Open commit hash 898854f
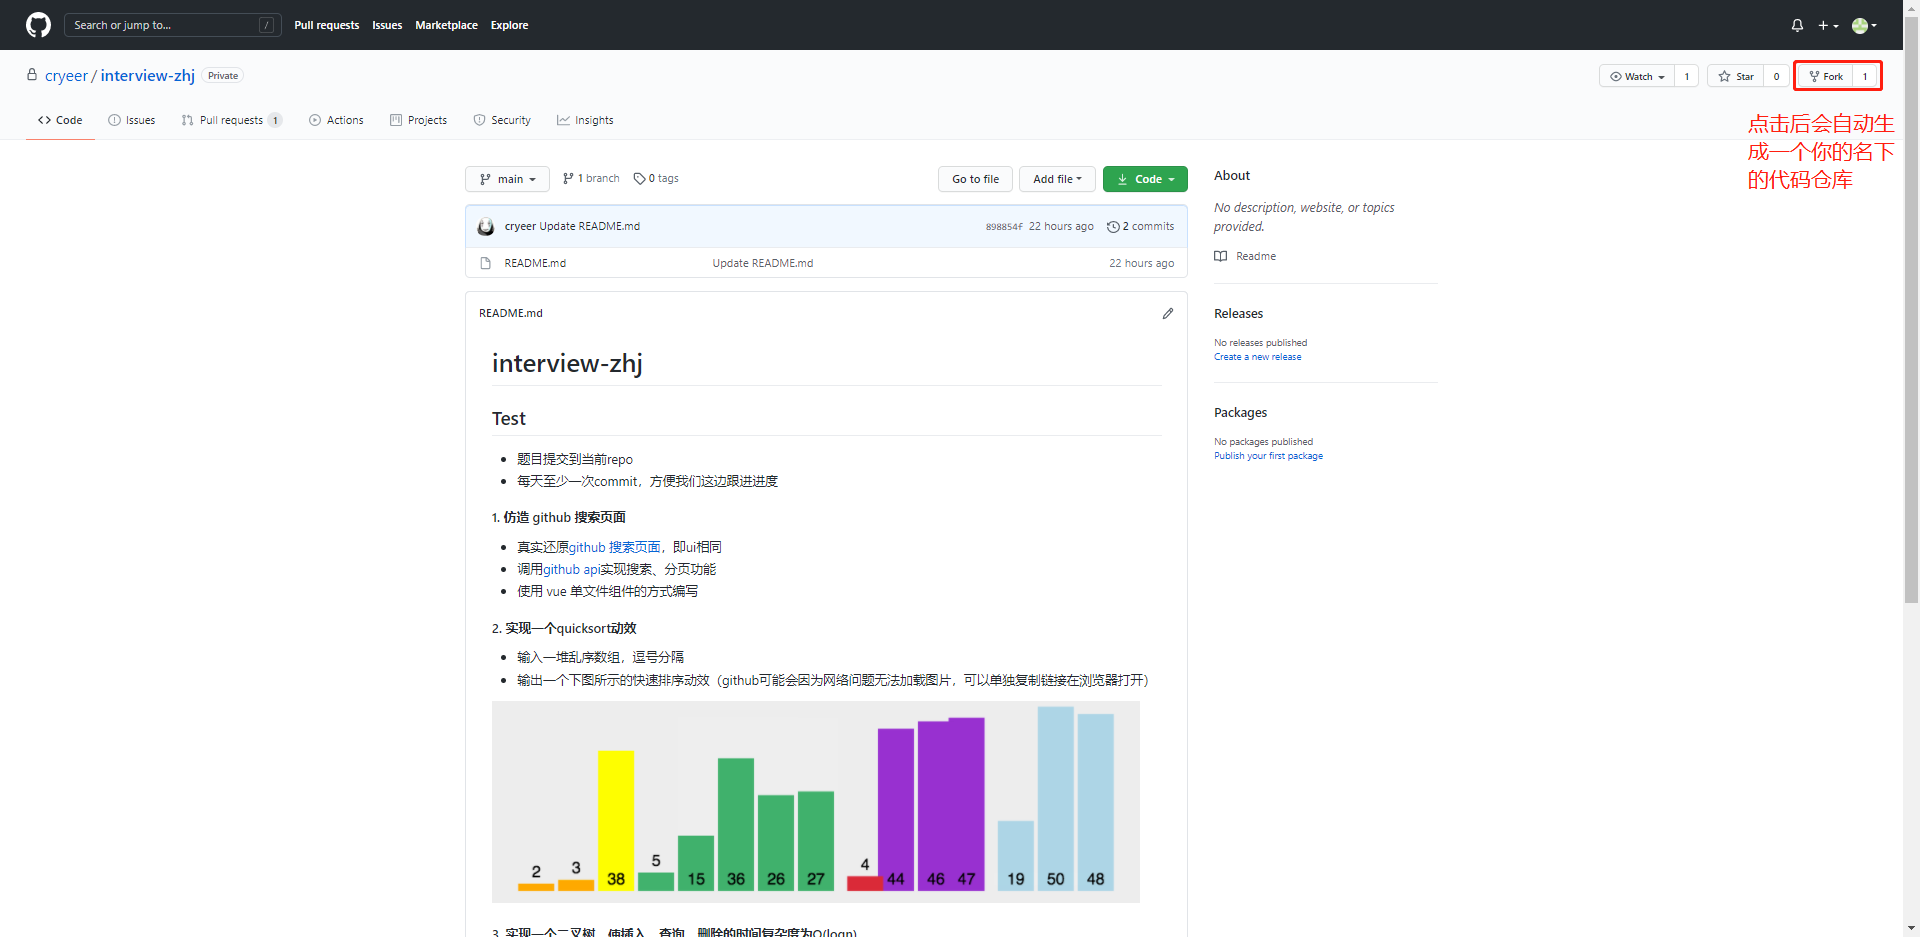Screen dimensions: 1920x937 [1004, 227]
